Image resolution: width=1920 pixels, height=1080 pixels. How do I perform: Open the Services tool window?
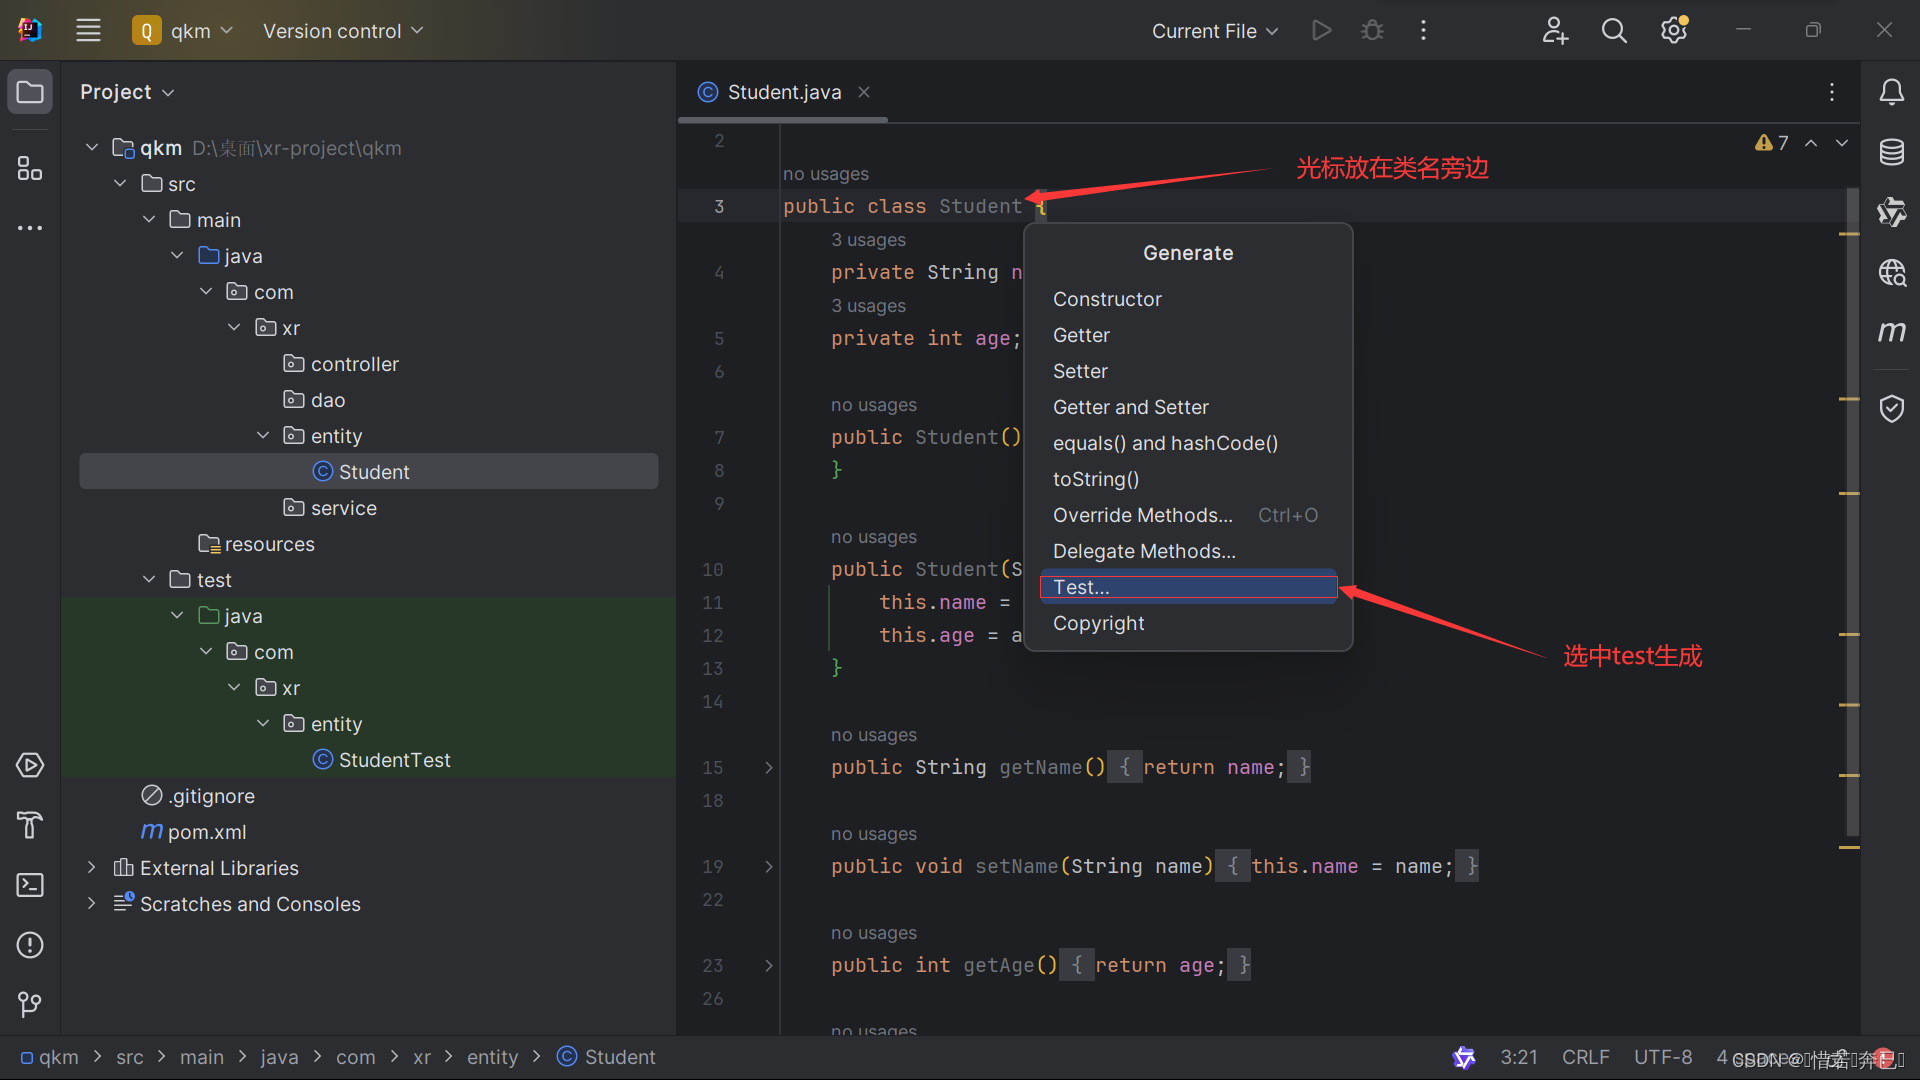coord(30,765)
